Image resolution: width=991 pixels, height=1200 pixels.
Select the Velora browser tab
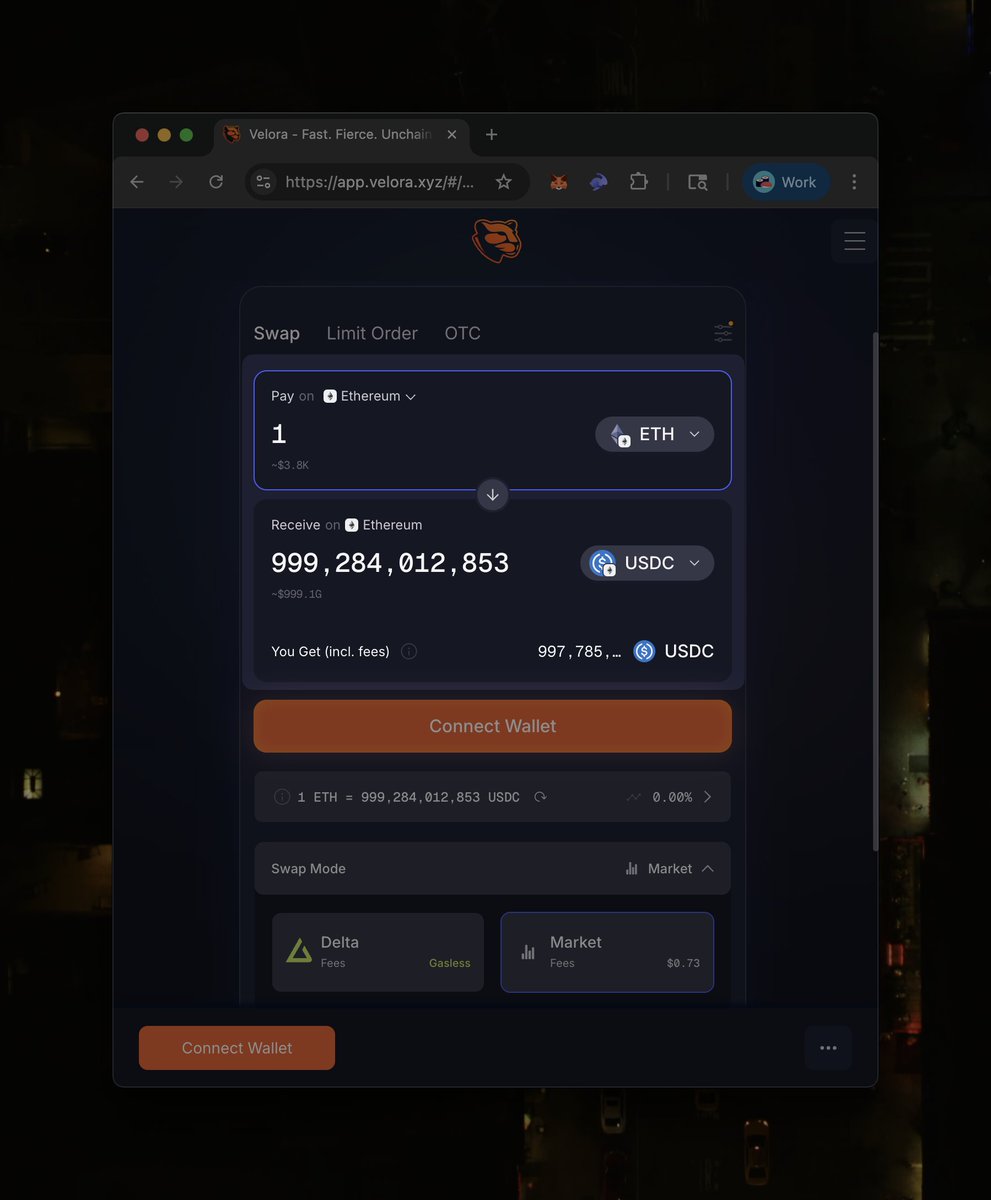click(x=341, y=135)
